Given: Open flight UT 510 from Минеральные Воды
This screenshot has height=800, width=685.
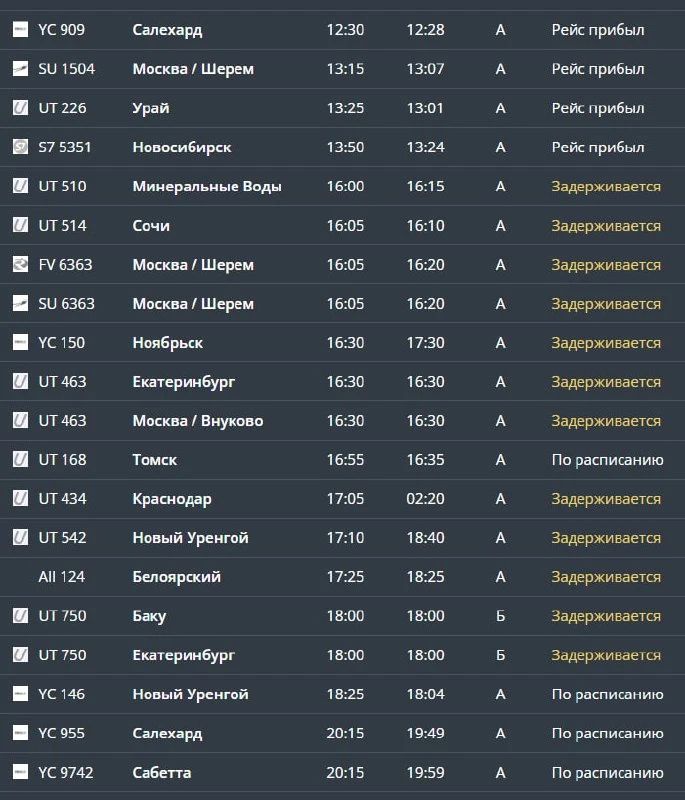Looking at the screenshot, I should [342, 186].
